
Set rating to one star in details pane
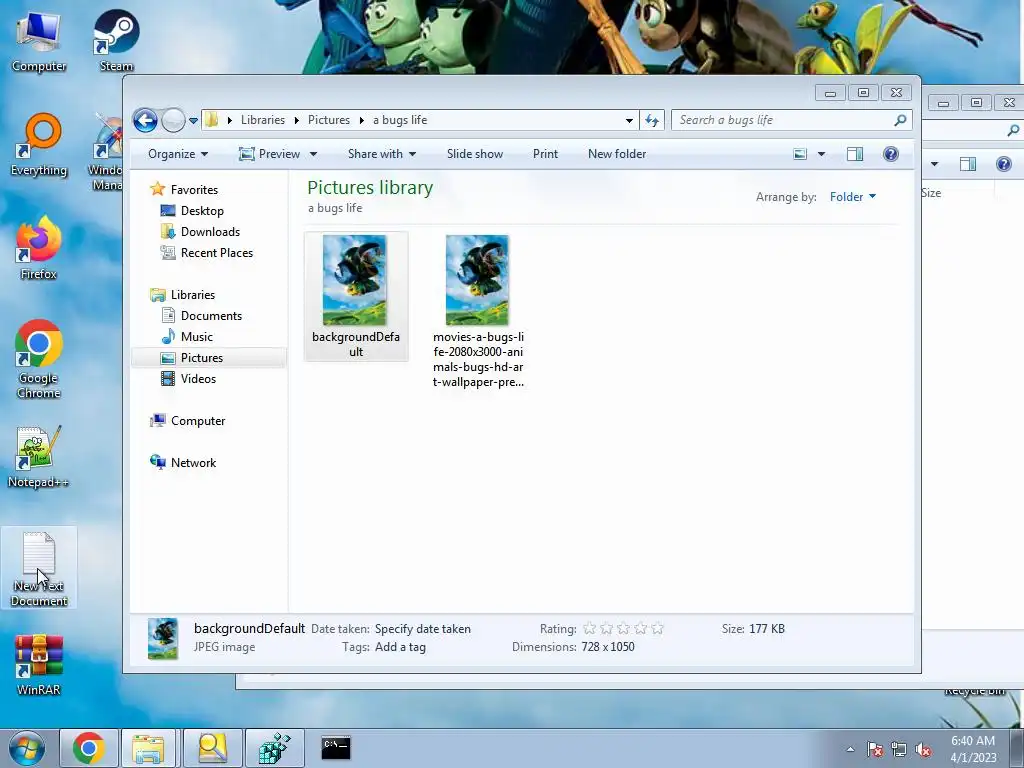tap(589, 628)
